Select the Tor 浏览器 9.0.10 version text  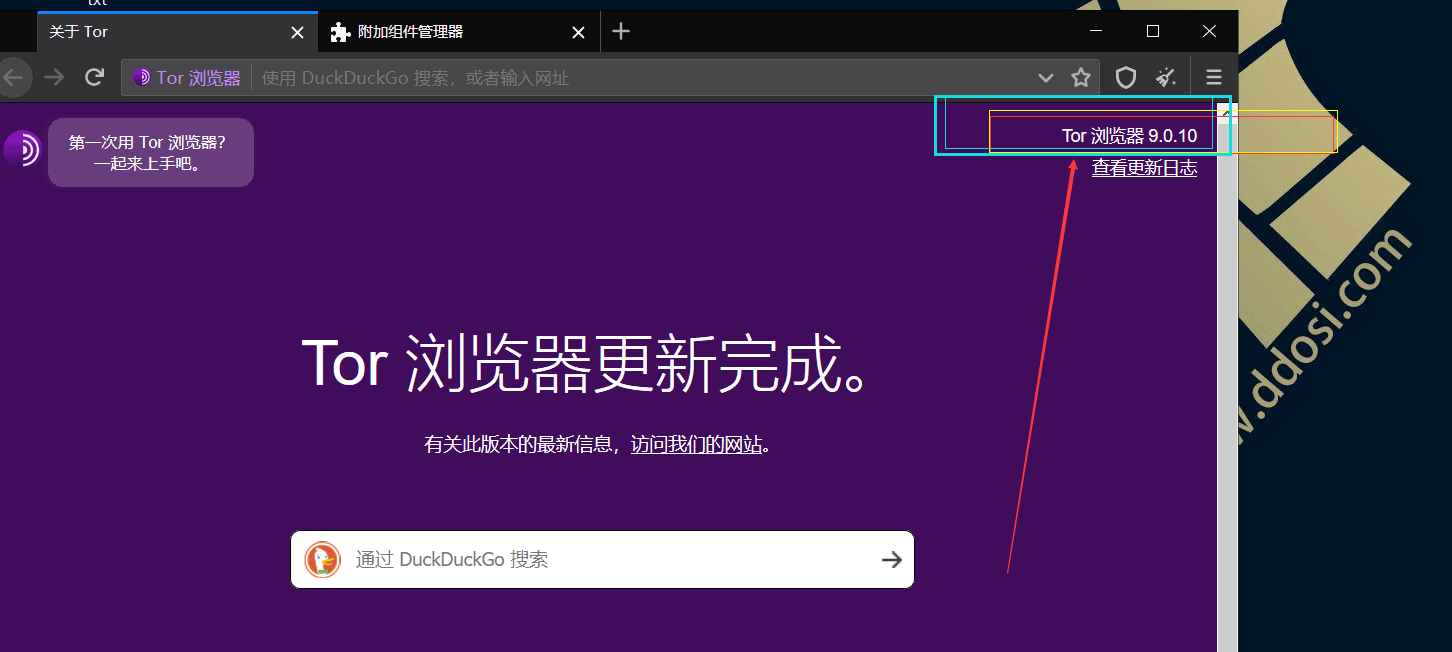tap(1129, 136)
